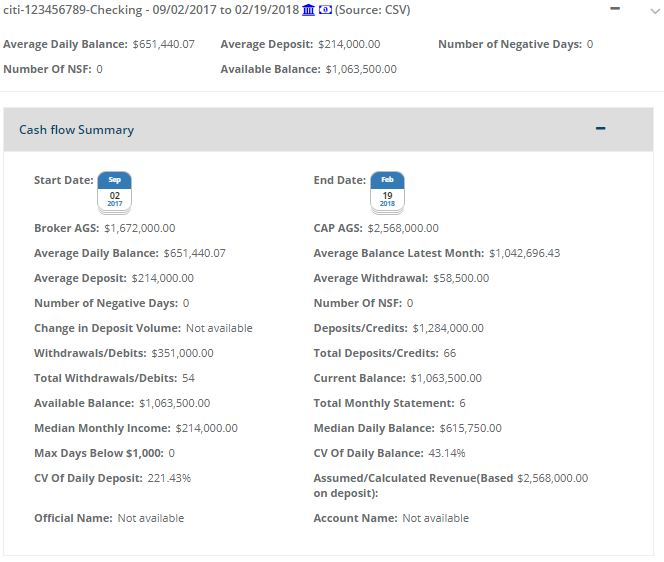Click the summary Available Balance value $1,063,500.00
This screenshot has height=562, width=664.
click(174, 403)
